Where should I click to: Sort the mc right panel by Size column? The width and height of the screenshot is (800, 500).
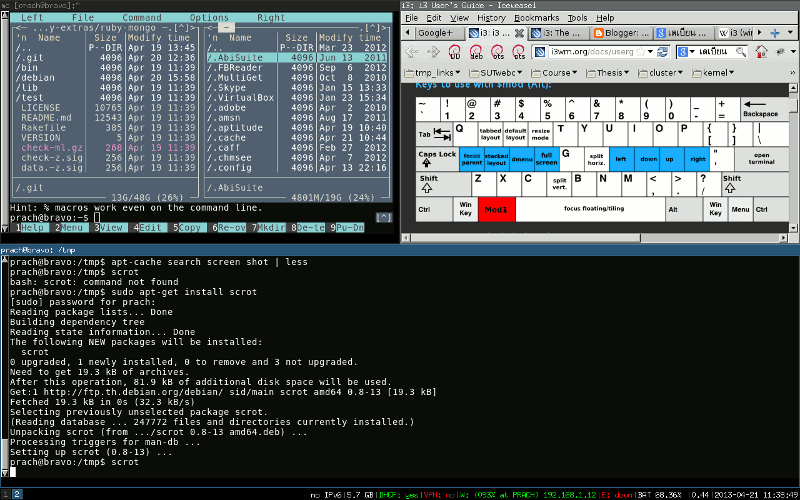point(296,38)
